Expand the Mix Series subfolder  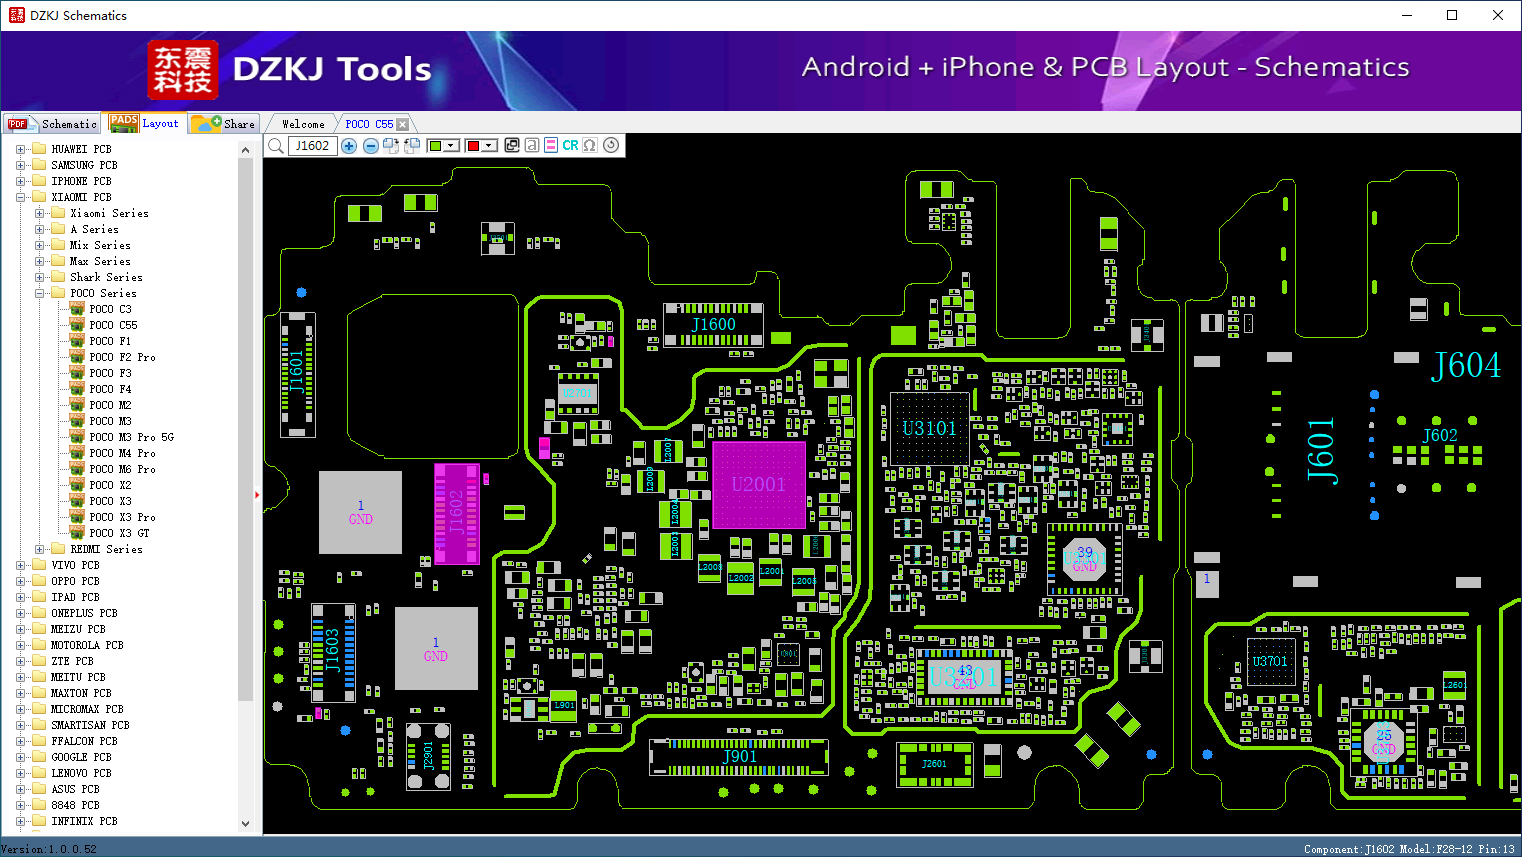39,245
